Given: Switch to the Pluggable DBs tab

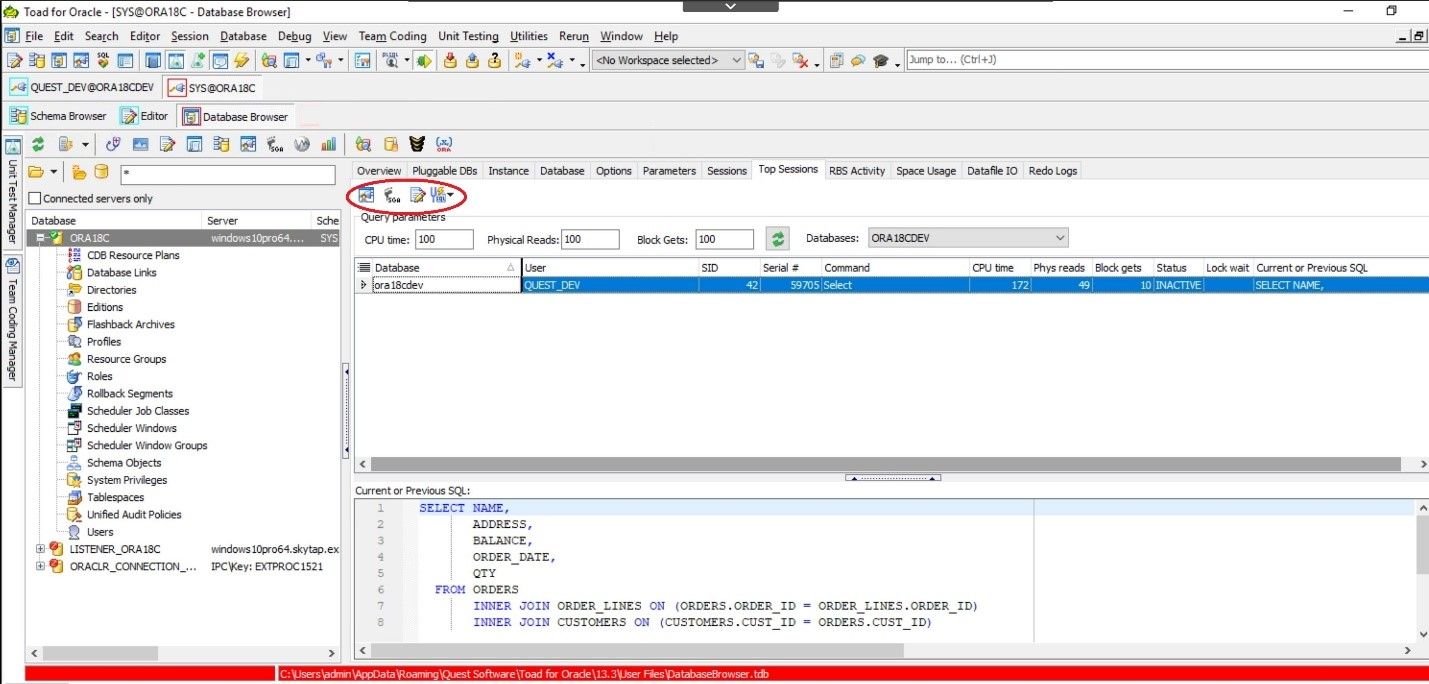Looking at the screenshot, I should click(x=445, y=171).
